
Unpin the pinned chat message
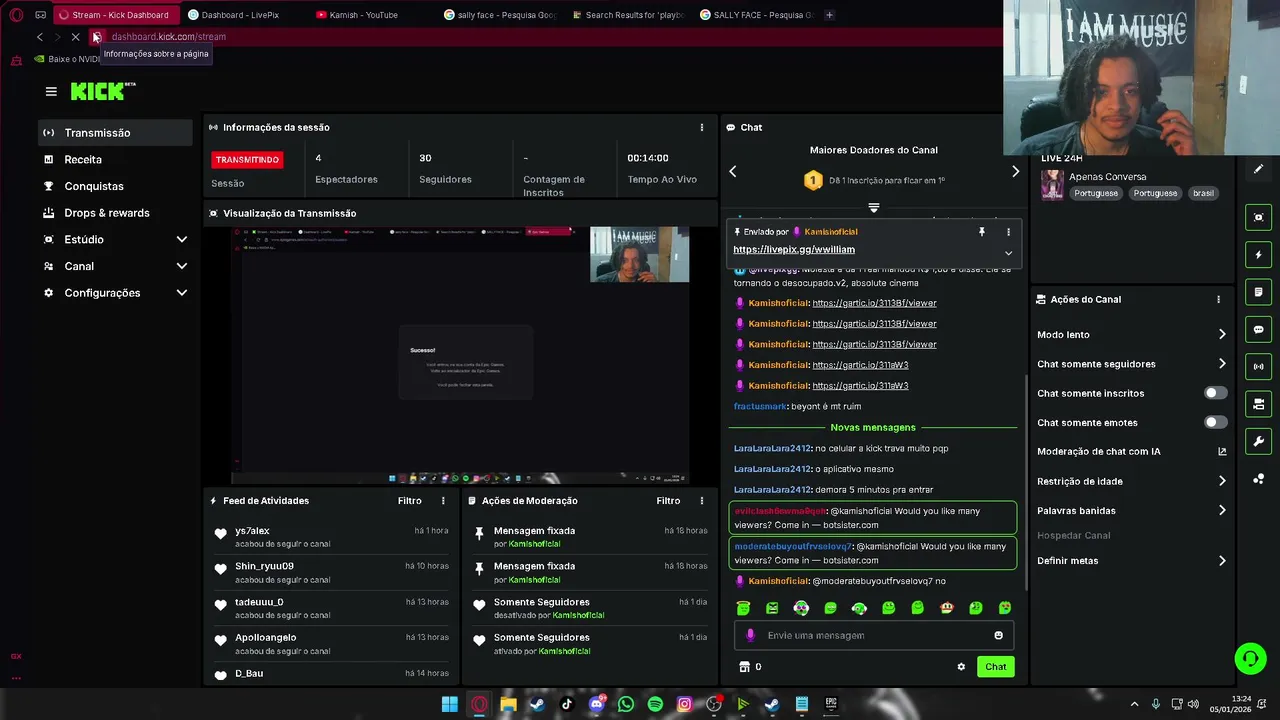click(x=982, y=232)
